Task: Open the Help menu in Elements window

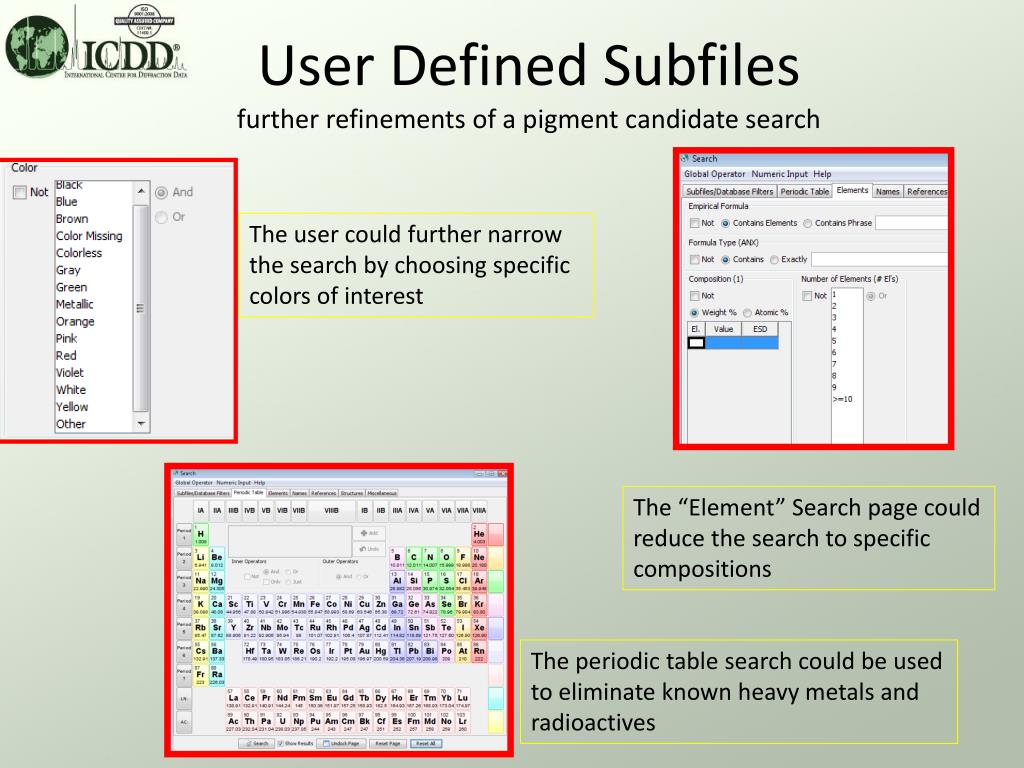Action: (x=822, y=174)
